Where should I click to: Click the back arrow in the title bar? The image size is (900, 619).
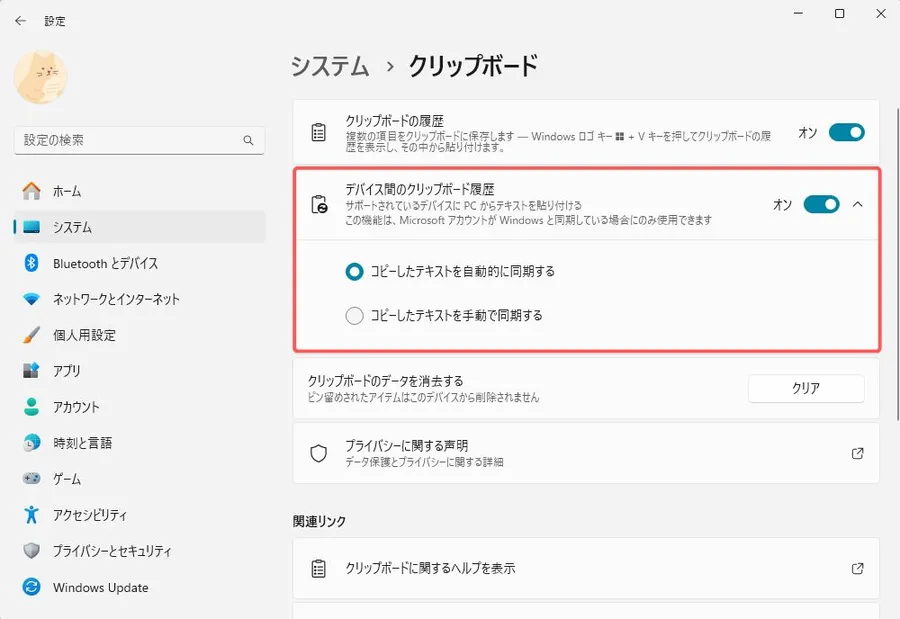[20, 20]
